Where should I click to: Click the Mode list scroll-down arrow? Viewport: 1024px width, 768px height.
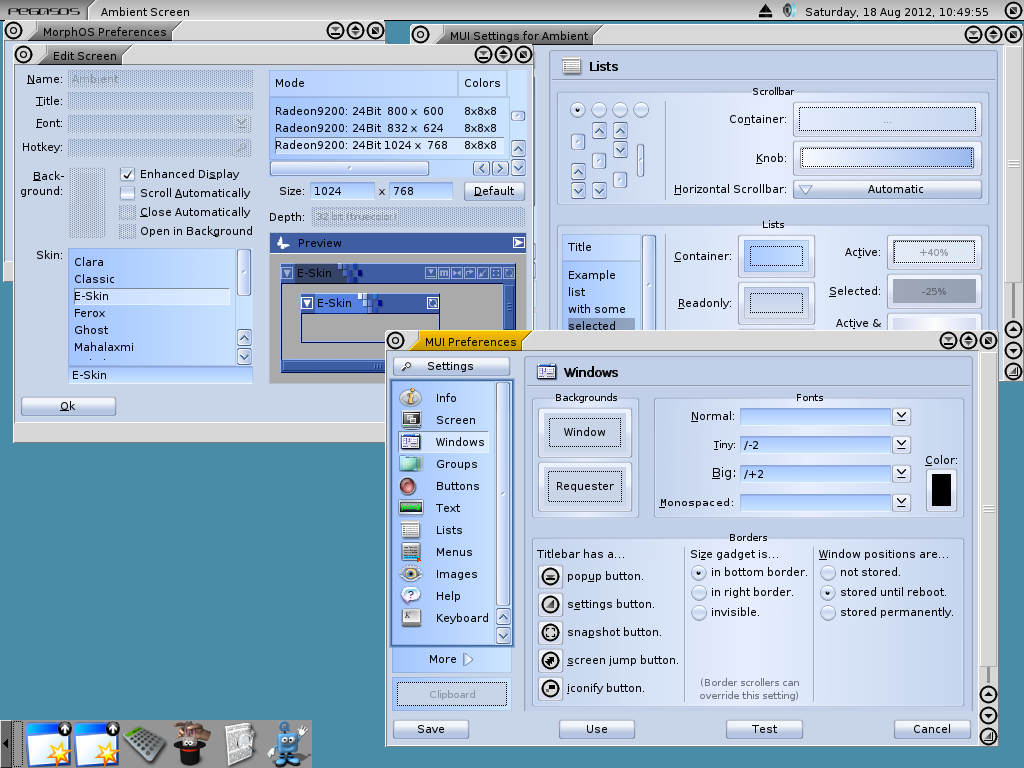tap(518, 168)
